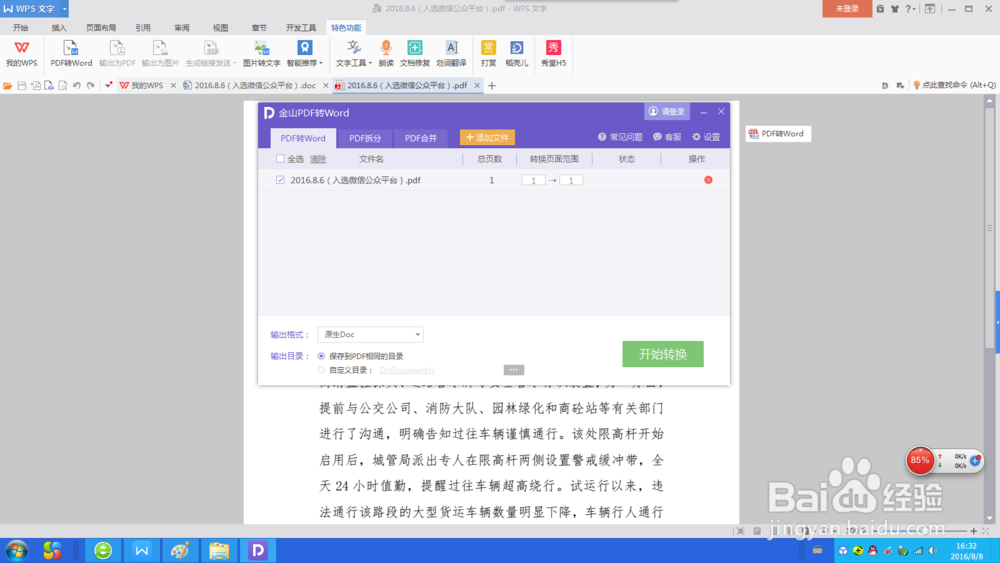1000x563 pixels.
Task: Open the Windows Start button
Action: click(17, 550)
